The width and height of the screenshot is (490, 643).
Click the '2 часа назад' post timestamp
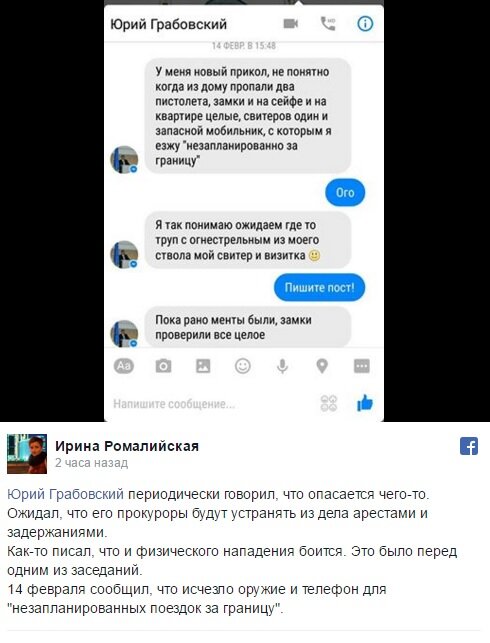tap(91, 463)
